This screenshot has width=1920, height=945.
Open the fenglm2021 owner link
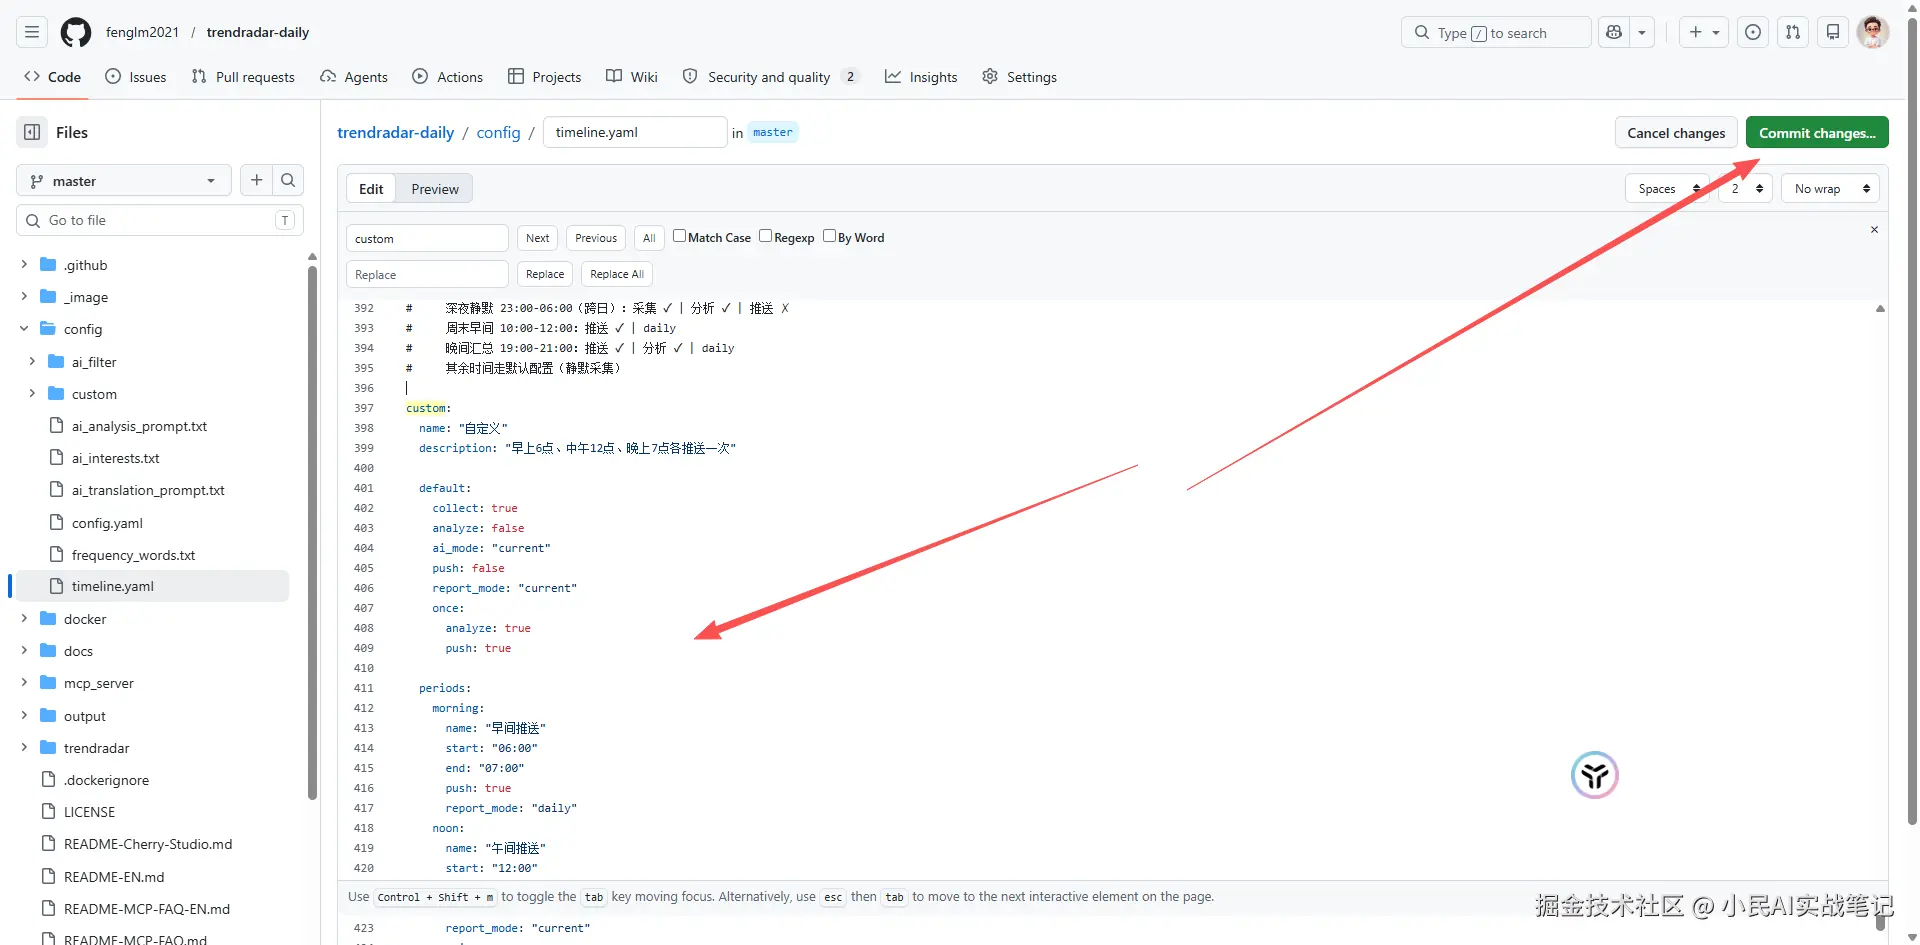coord(142,32)
